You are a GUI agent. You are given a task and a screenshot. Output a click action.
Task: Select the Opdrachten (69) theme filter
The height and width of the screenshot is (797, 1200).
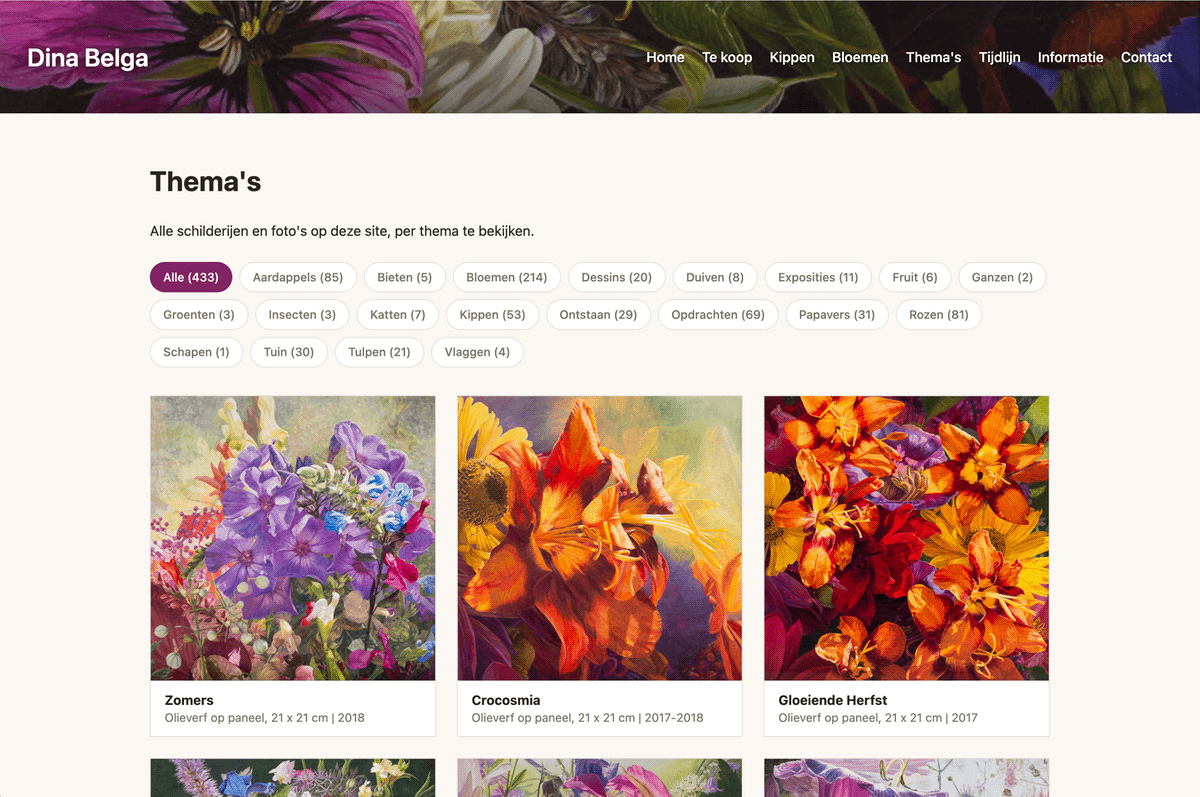[x=718, y=314]
